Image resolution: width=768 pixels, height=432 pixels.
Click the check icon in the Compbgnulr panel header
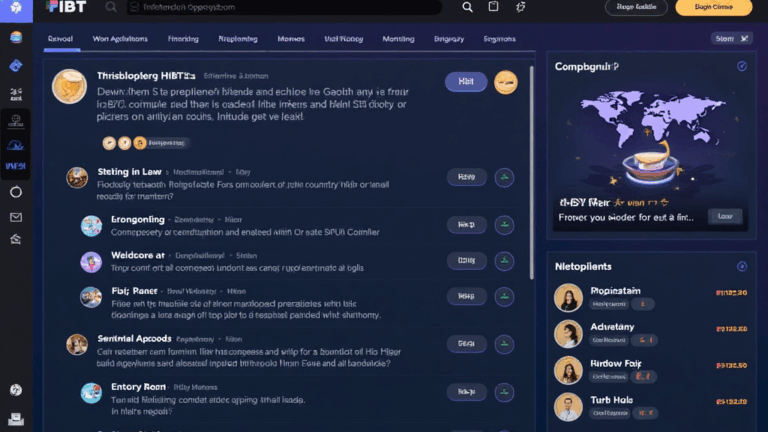pyautogui.click(x=742, y=66)
